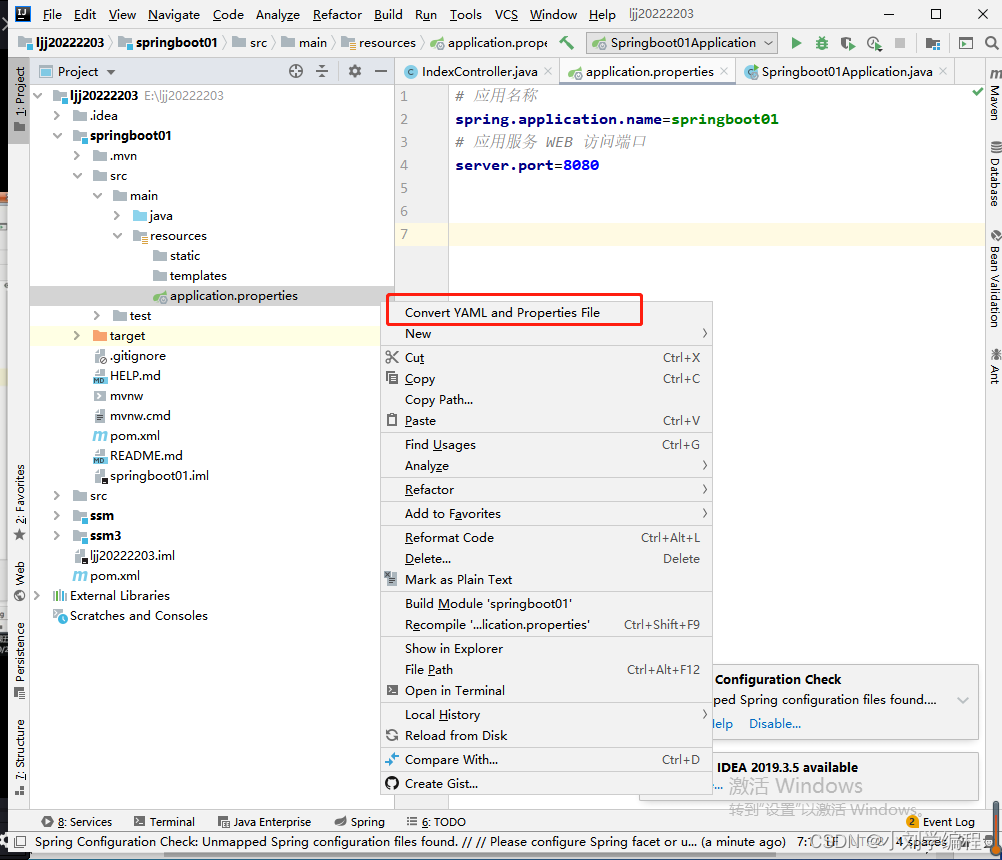
Task: Open the Java Enterprise tool window
Action: (264, 822)
